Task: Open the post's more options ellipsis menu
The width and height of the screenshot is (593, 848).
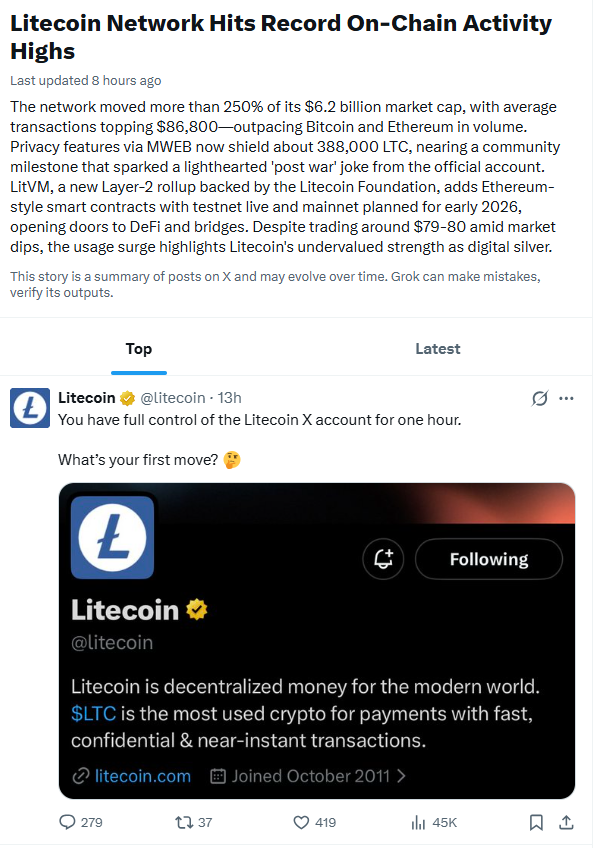Action: (567, 398)
